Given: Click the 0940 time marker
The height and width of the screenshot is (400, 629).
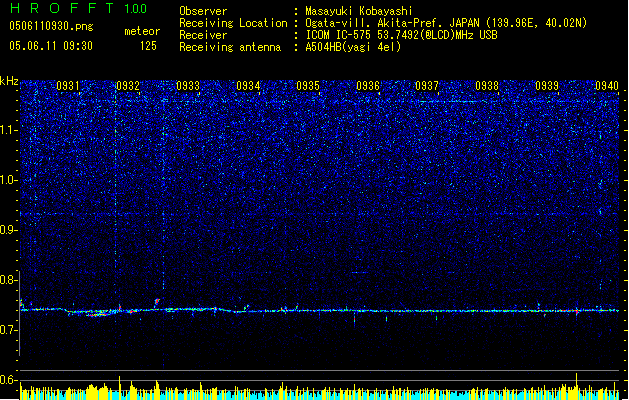Looking at the screenshot, I should tap(607, 86).
